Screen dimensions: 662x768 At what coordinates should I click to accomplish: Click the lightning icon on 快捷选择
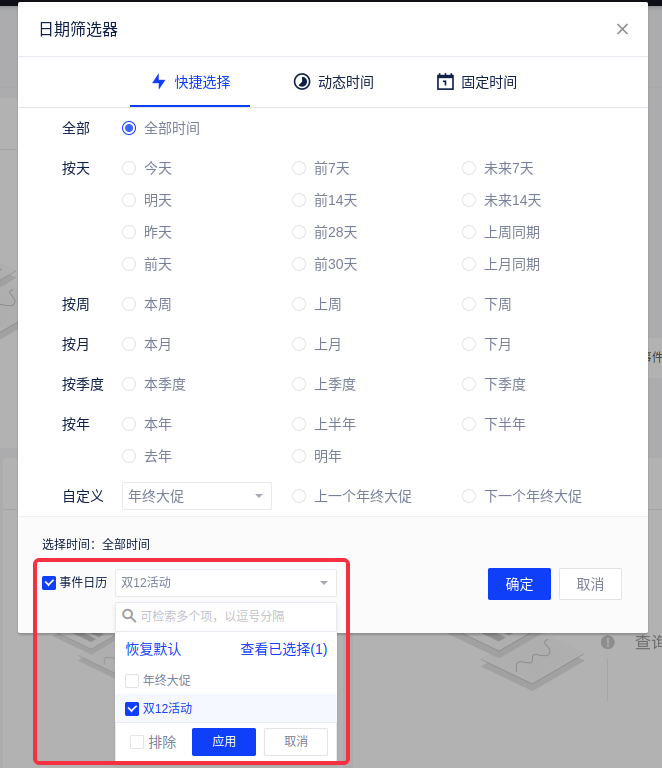click(158, 82)
